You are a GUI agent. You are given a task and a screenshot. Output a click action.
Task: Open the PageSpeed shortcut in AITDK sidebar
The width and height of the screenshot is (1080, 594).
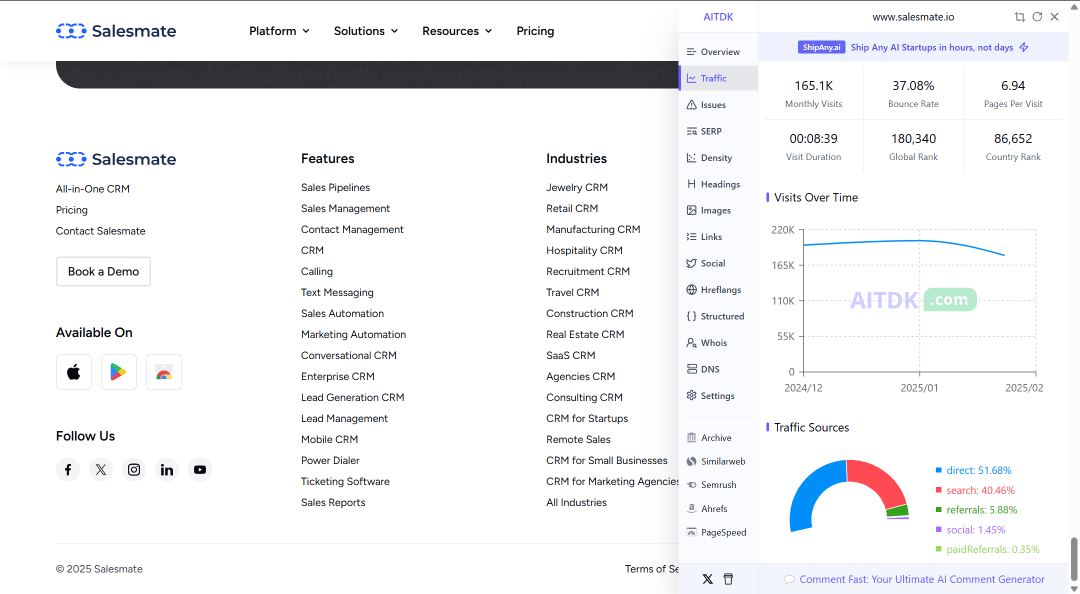pos(716,533)
